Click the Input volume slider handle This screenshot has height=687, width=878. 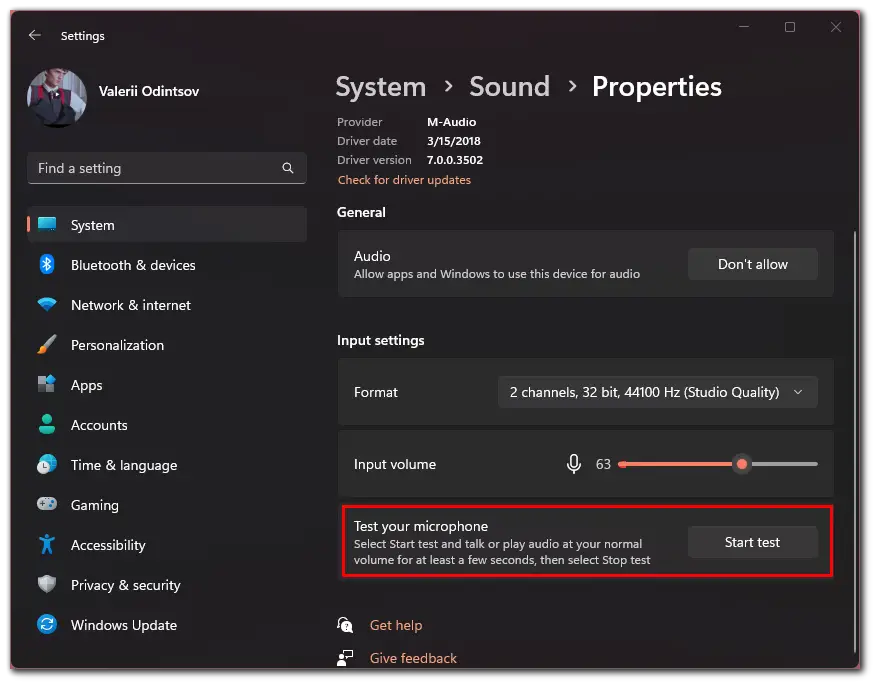tap(742, 464)
